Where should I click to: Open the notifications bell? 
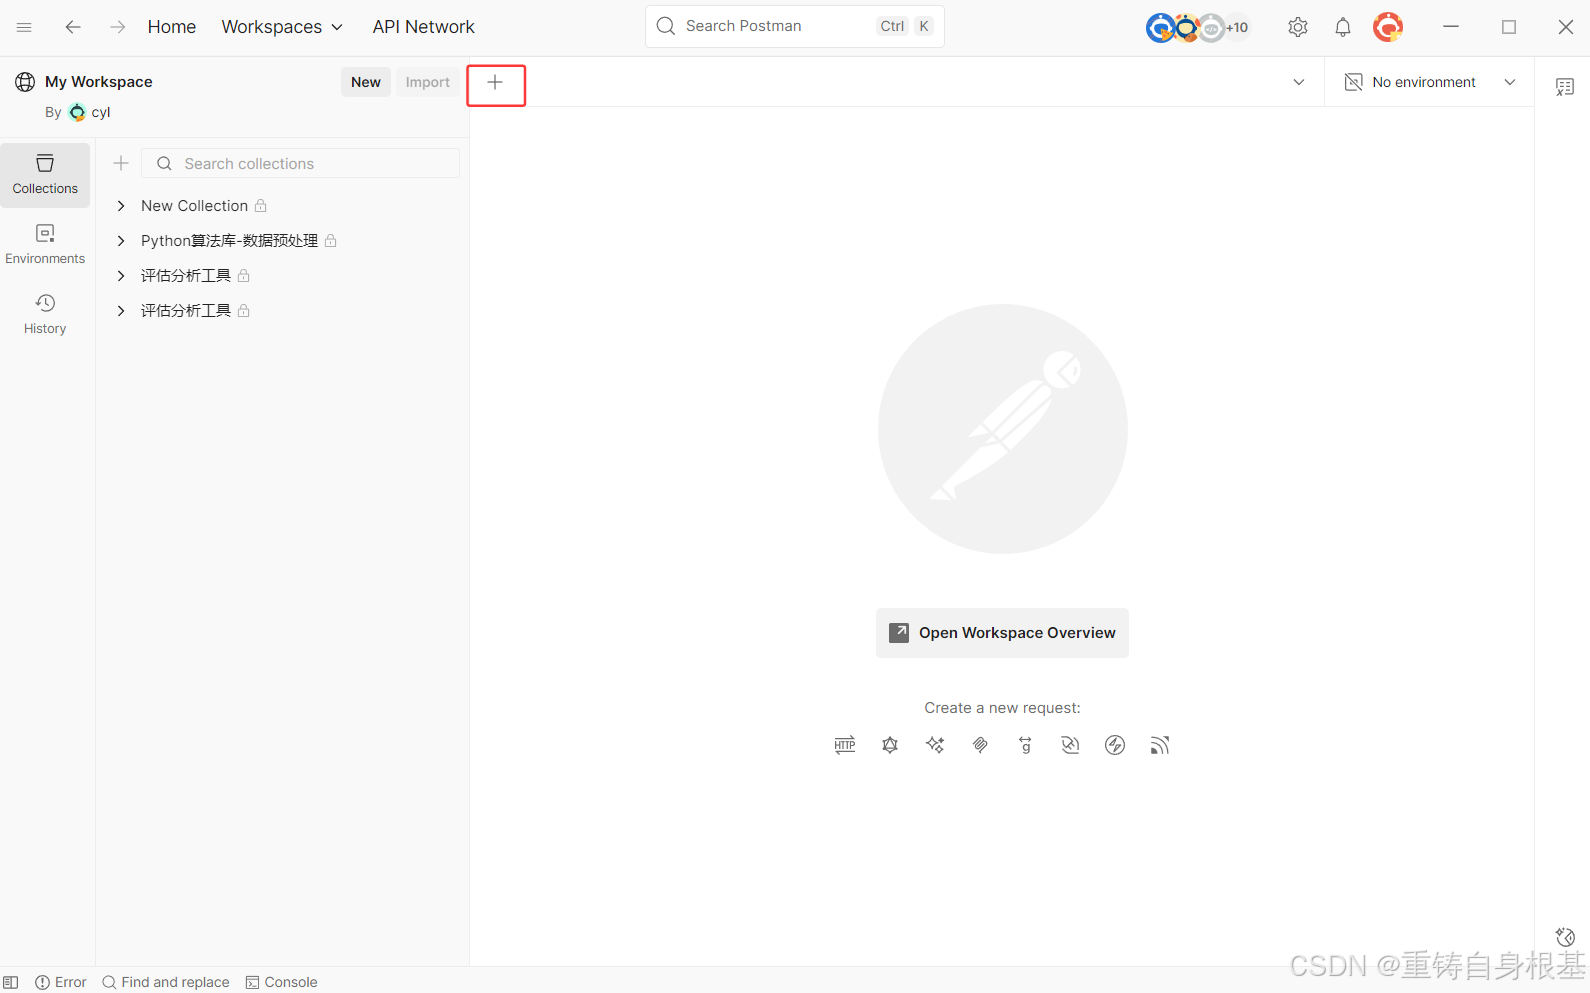[x=1343, y=27]
